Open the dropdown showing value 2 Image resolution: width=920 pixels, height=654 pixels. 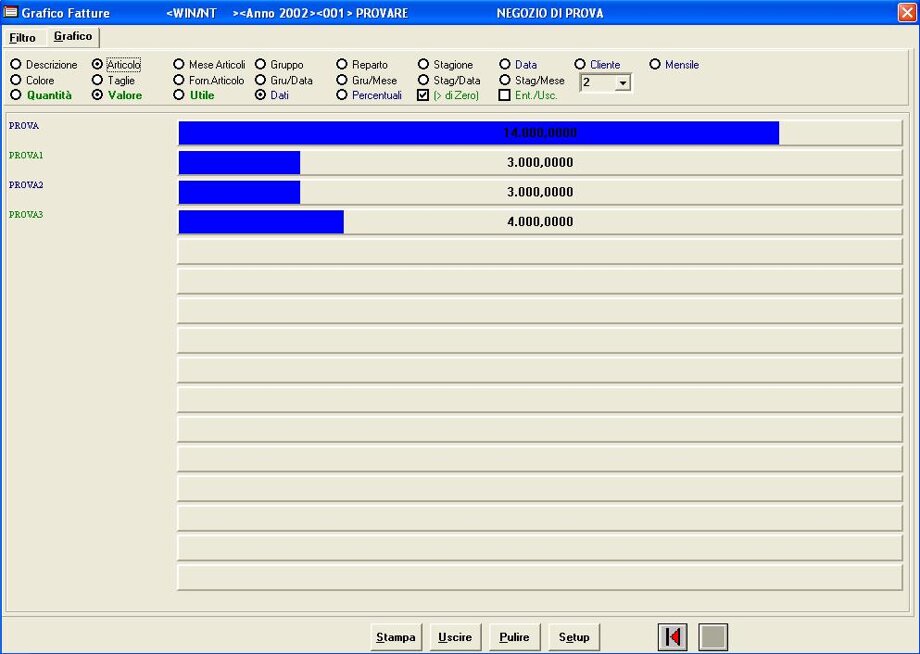[623, 83]
